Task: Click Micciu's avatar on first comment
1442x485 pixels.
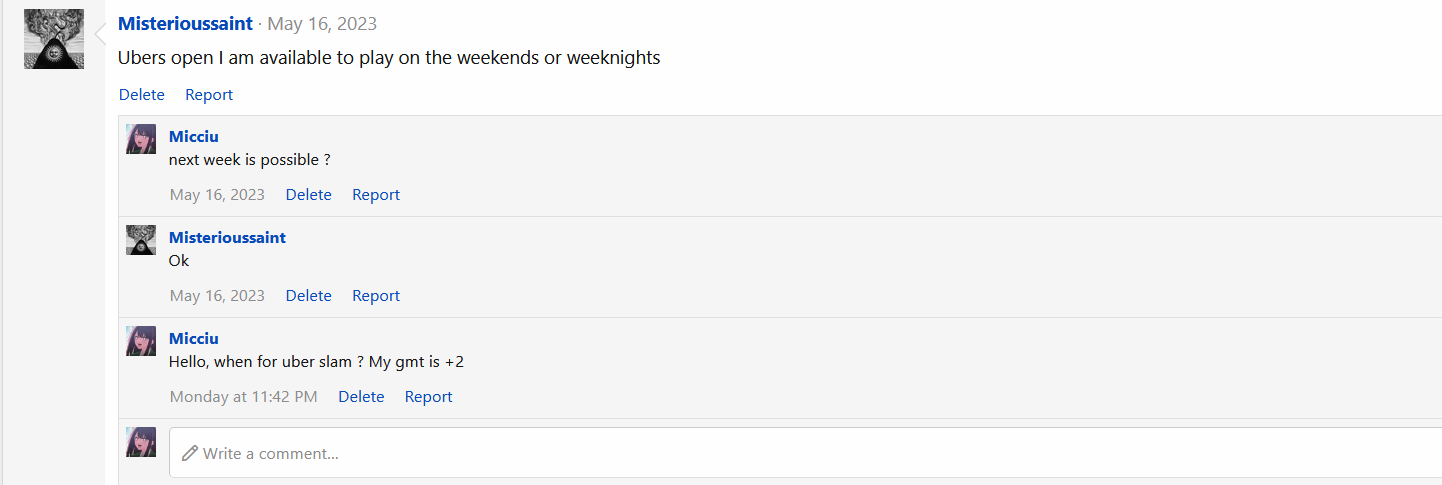Action: pyautogui.click(x=141, y=139)
